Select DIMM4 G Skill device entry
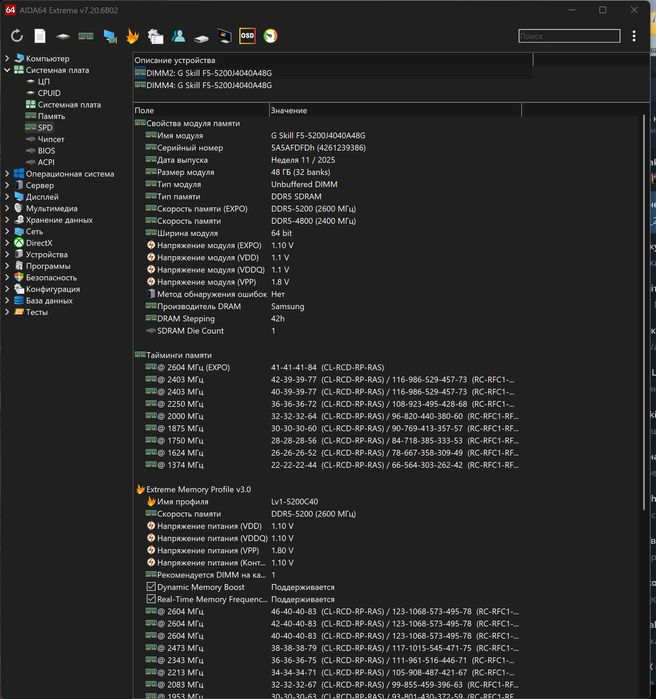Viewport: 656px width, 699px height. [208, 86]
